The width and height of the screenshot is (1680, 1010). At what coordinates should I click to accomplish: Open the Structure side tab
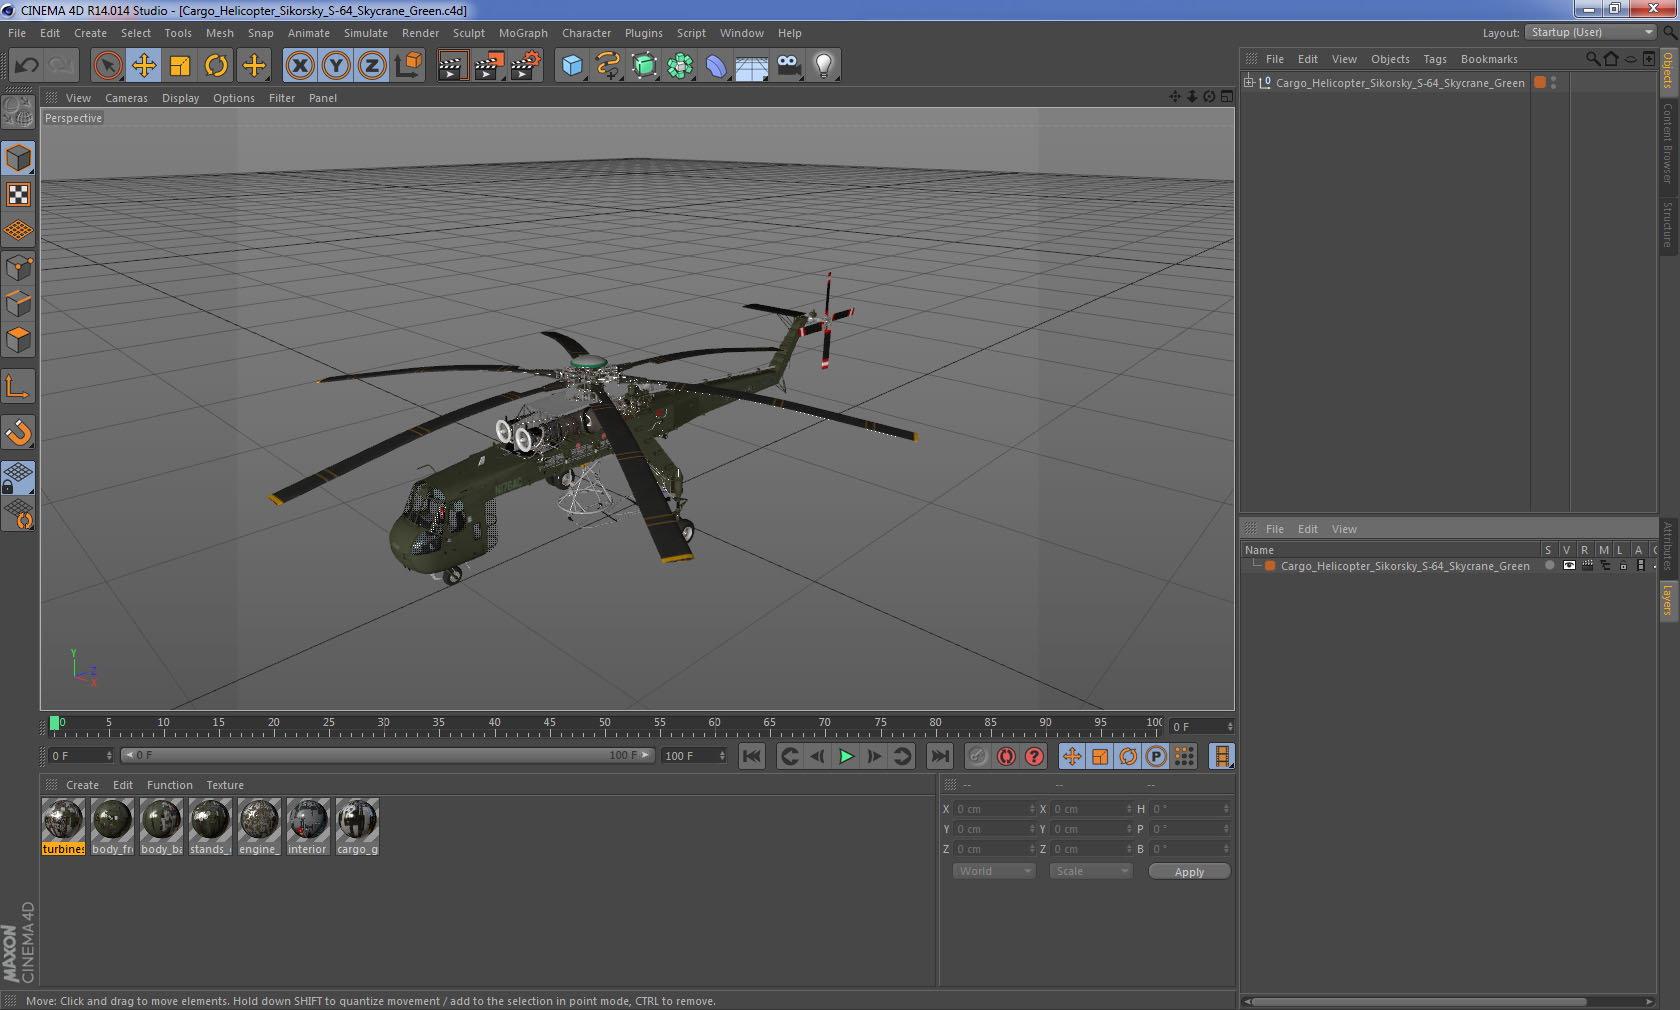(1668, 225)
